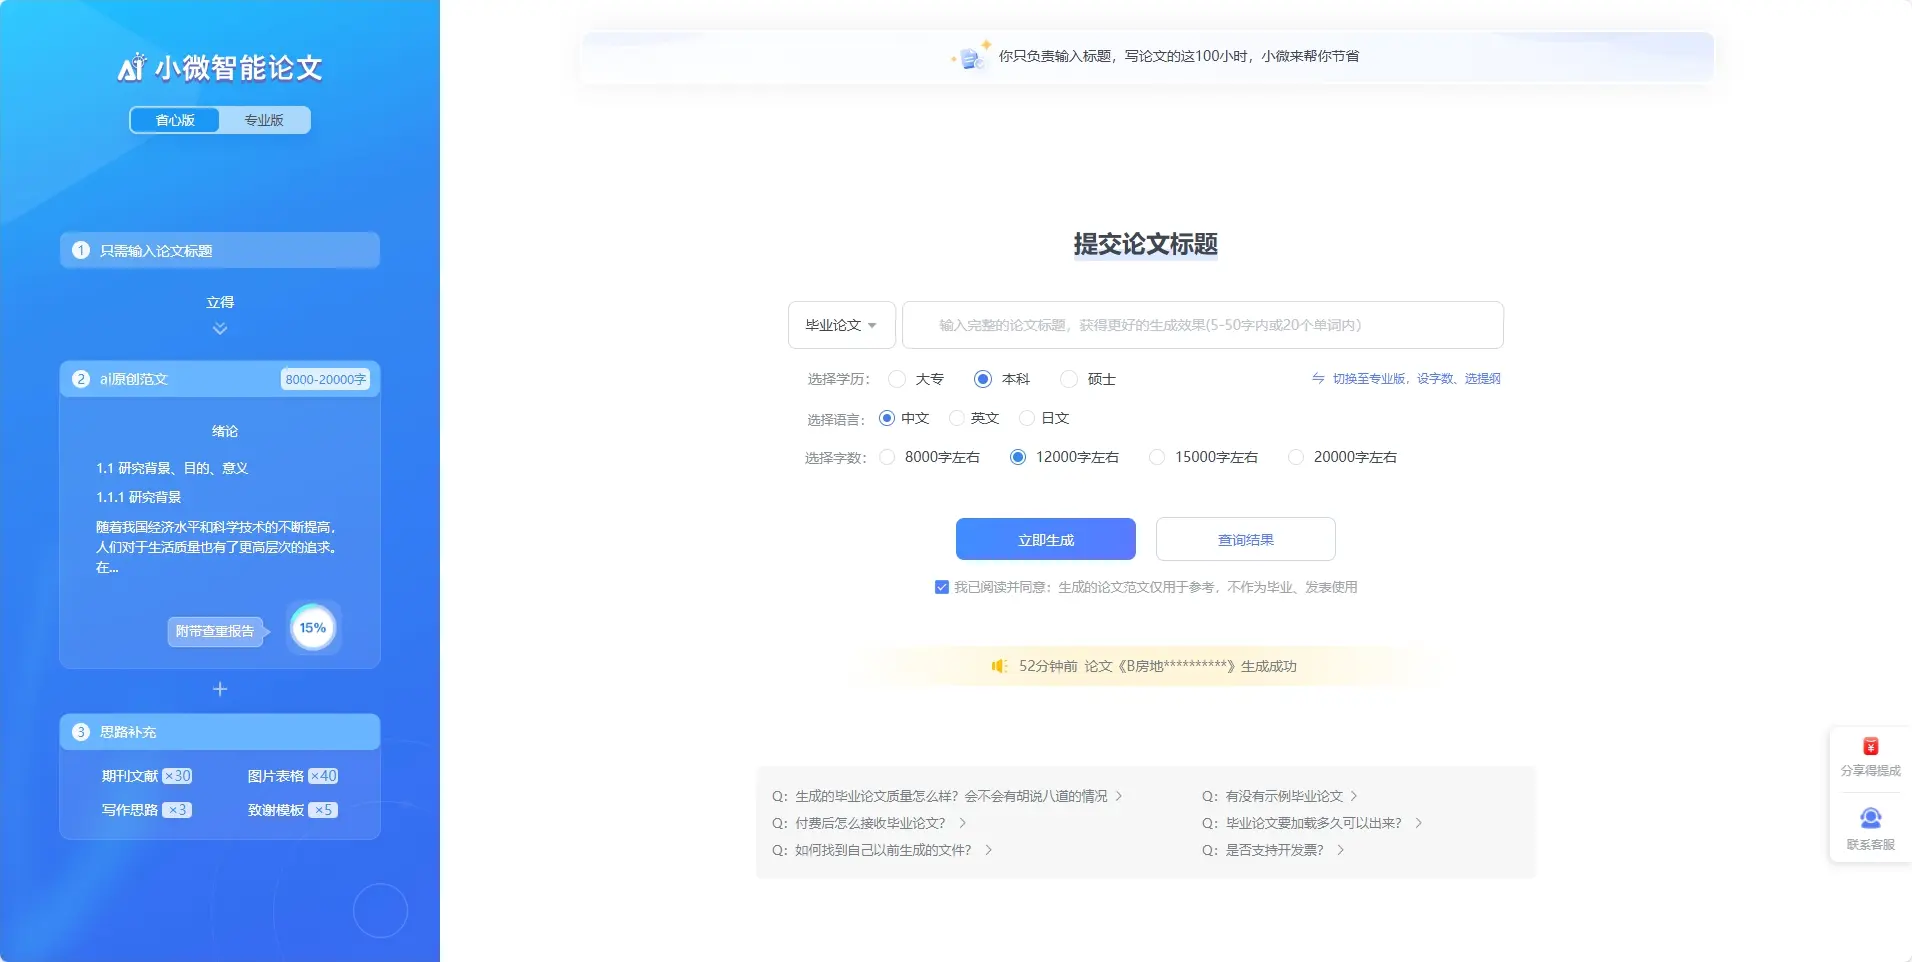Click the speaker icon in the notification banner
The height and width of the screenshot is (962, 1912).
coord(998,665)
